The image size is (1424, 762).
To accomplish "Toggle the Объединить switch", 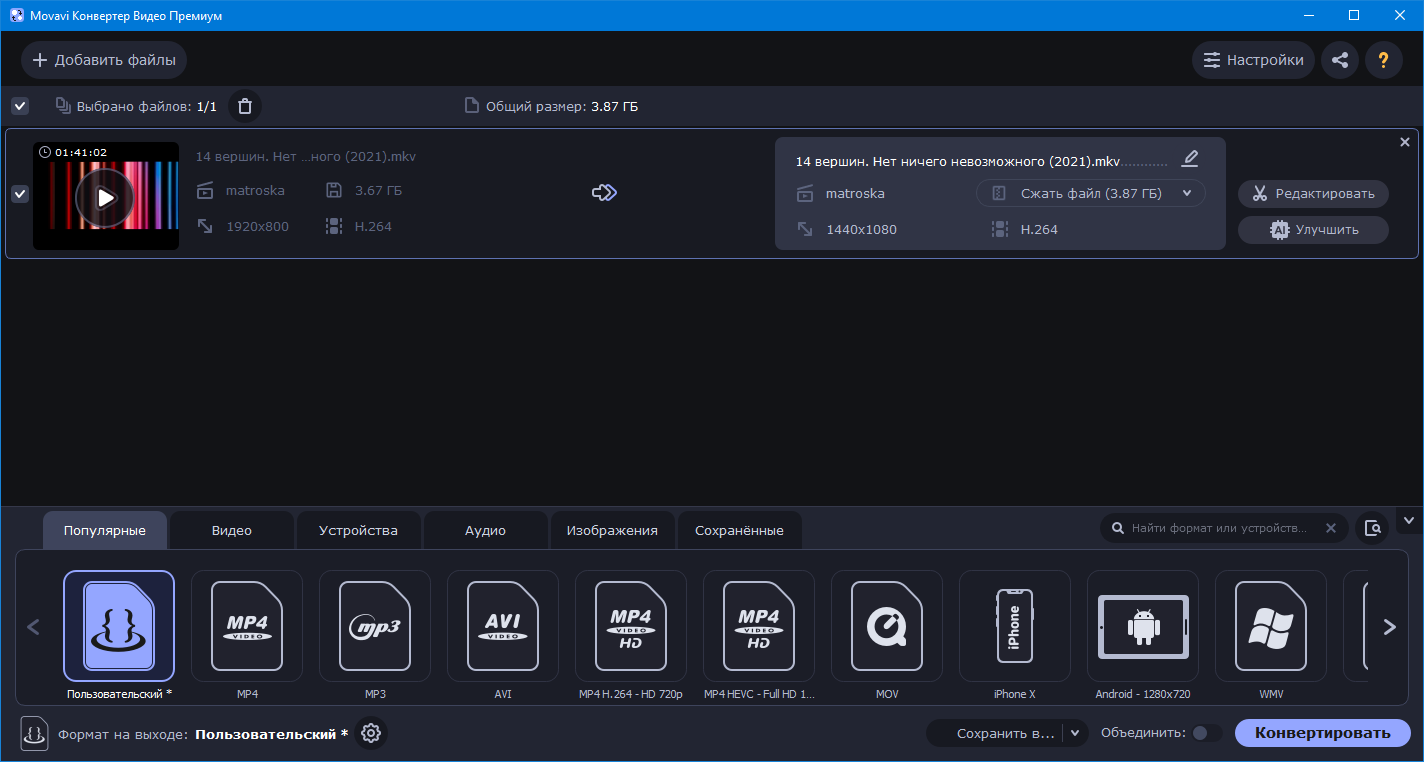I will point(1207,733).
